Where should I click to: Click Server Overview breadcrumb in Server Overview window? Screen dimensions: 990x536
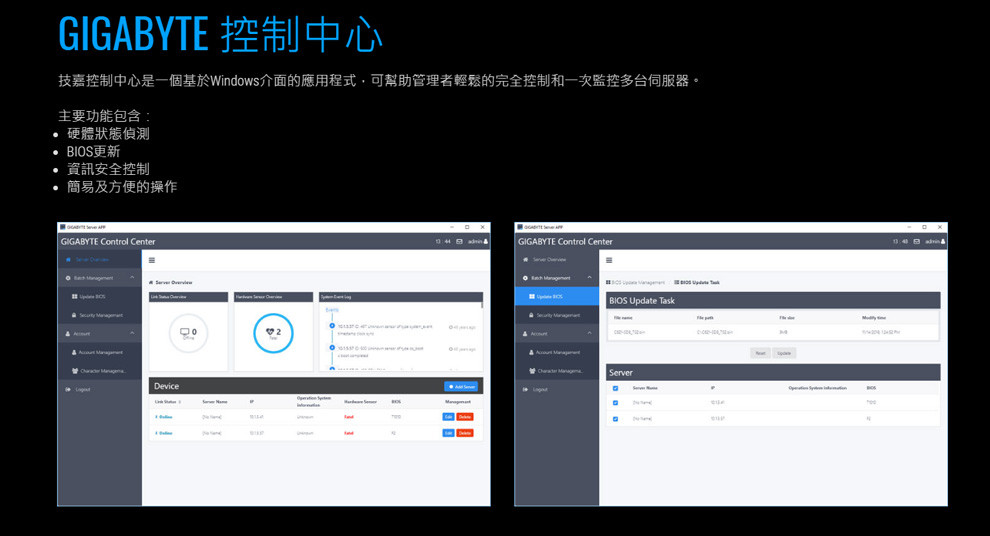pos(170,283)
